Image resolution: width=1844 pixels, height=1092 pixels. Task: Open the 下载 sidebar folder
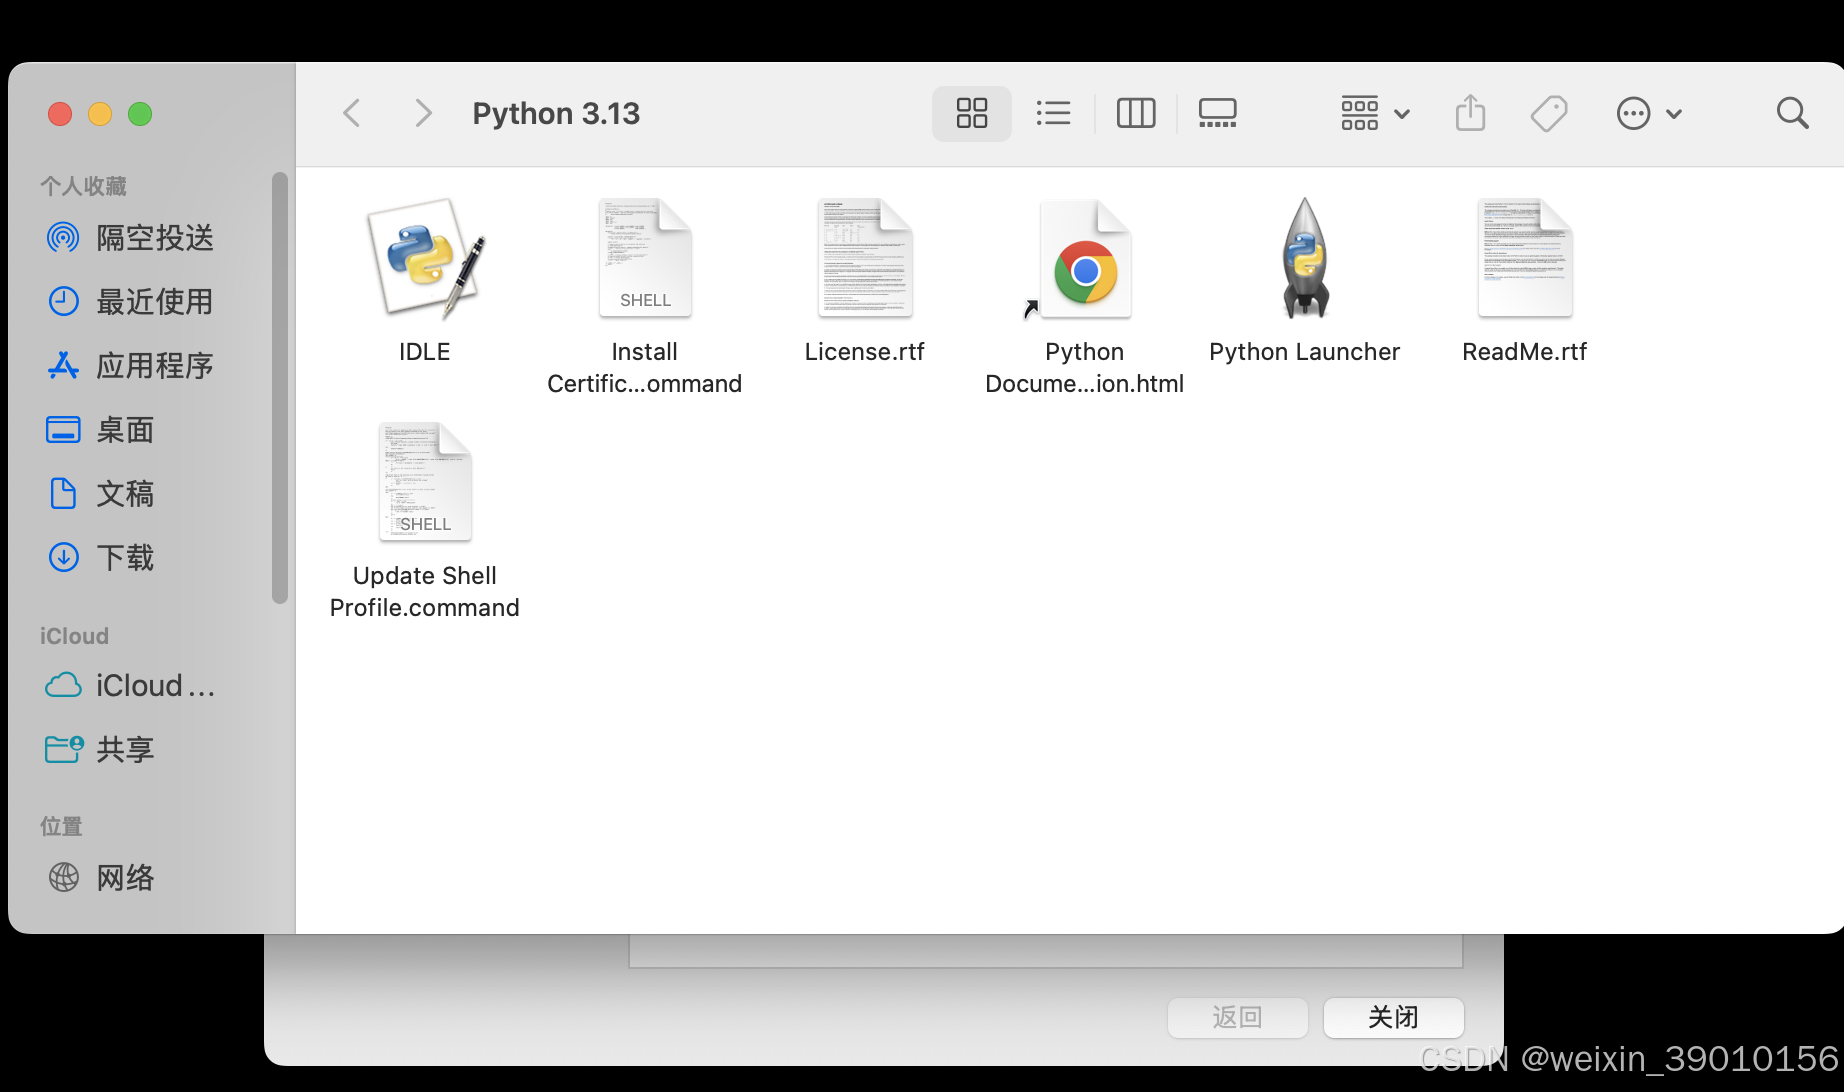(x=125, y=558)
